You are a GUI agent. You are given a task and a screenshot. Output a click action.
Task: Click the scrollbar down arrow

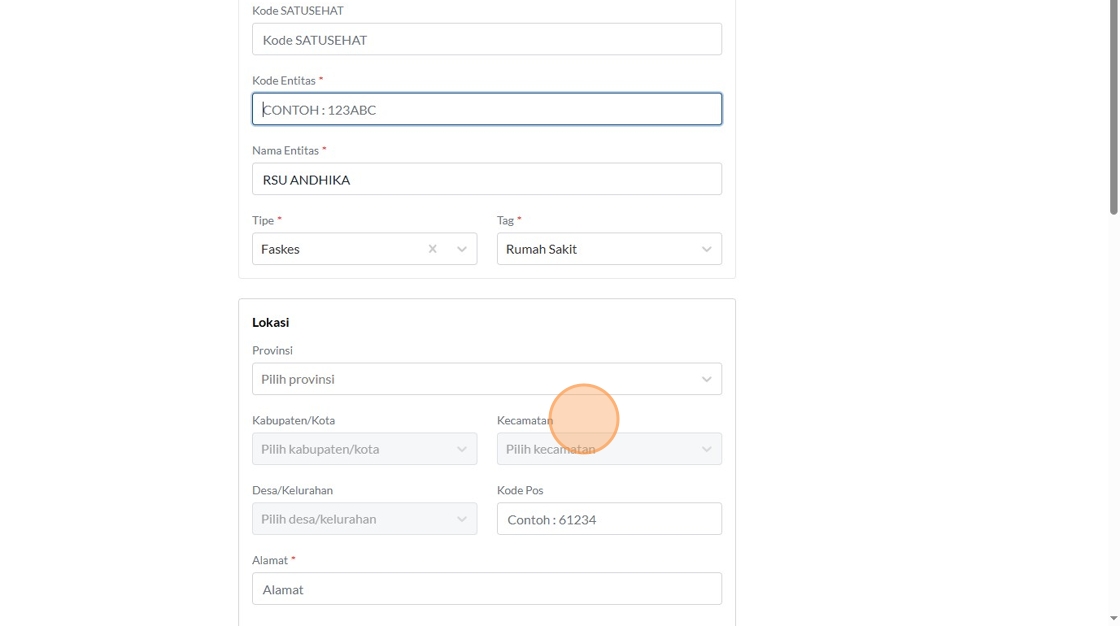click(1113, 618)
